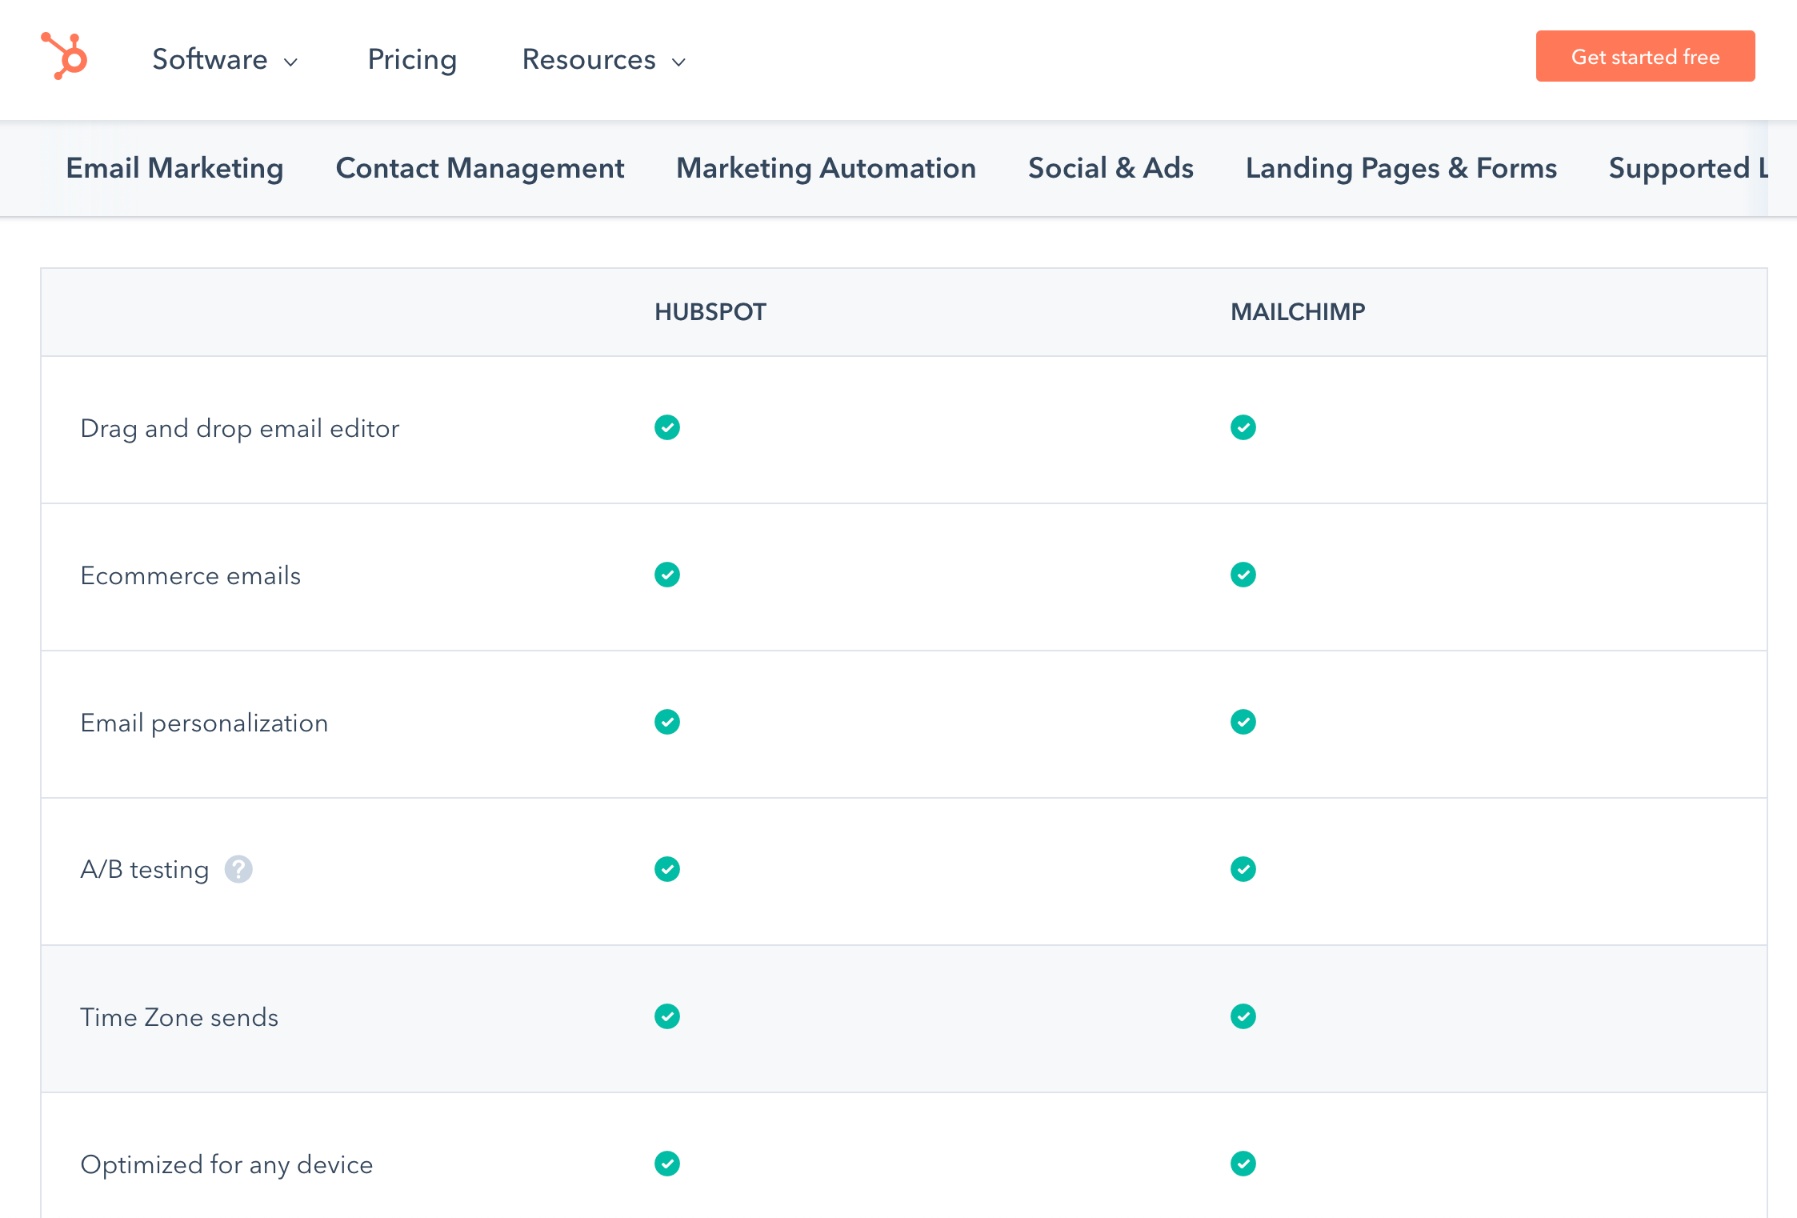This screenshot has width=1797, height=1218.
Task: Open the Pricing page
Action: (x=412, y=60)
